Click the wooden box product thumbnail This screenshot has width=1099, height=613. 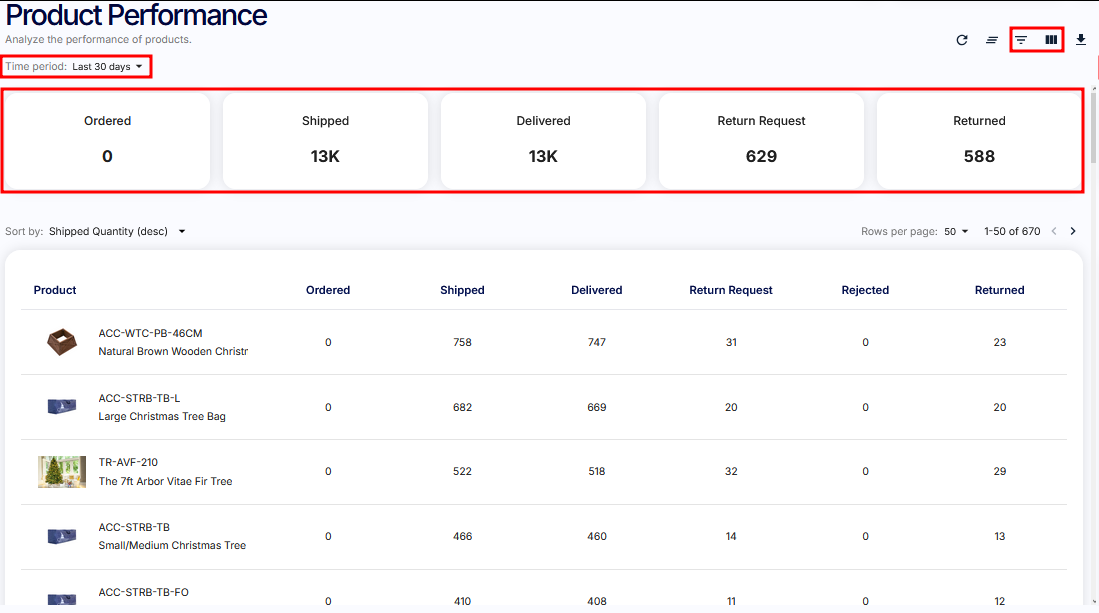coord(62,342)
